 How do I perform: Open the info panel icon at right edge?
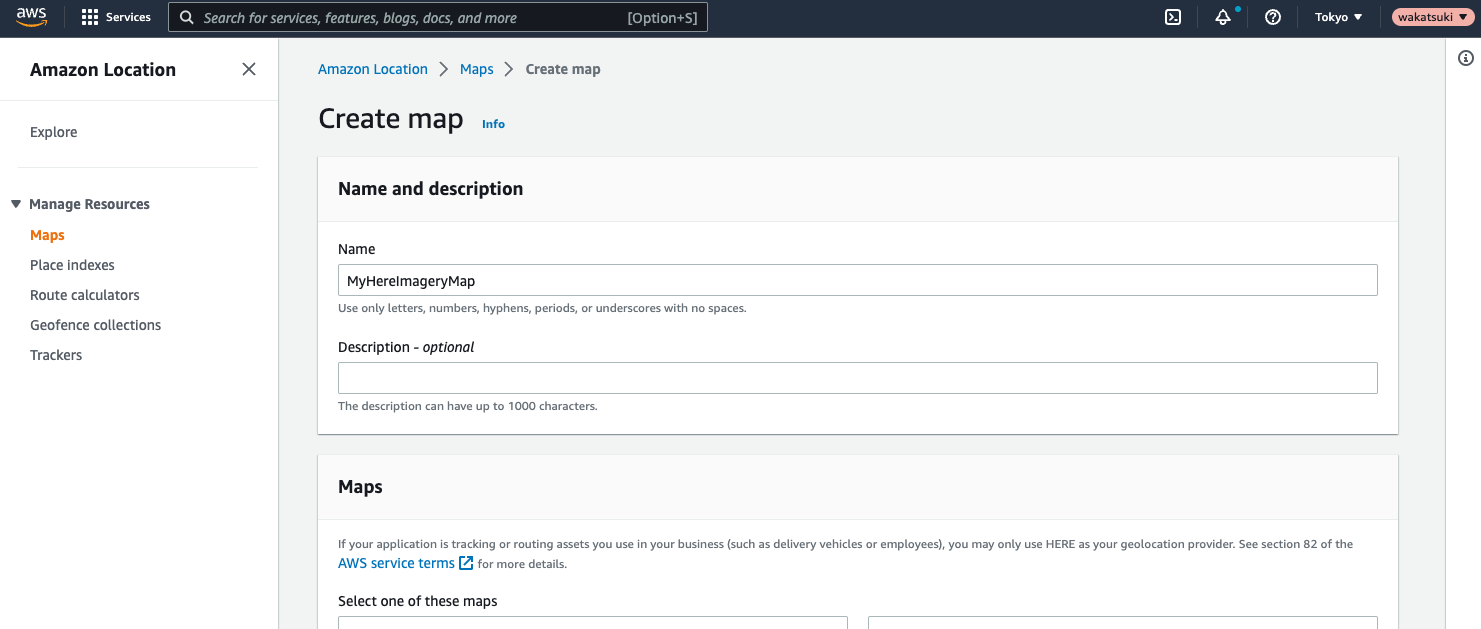coord(1466,58)
